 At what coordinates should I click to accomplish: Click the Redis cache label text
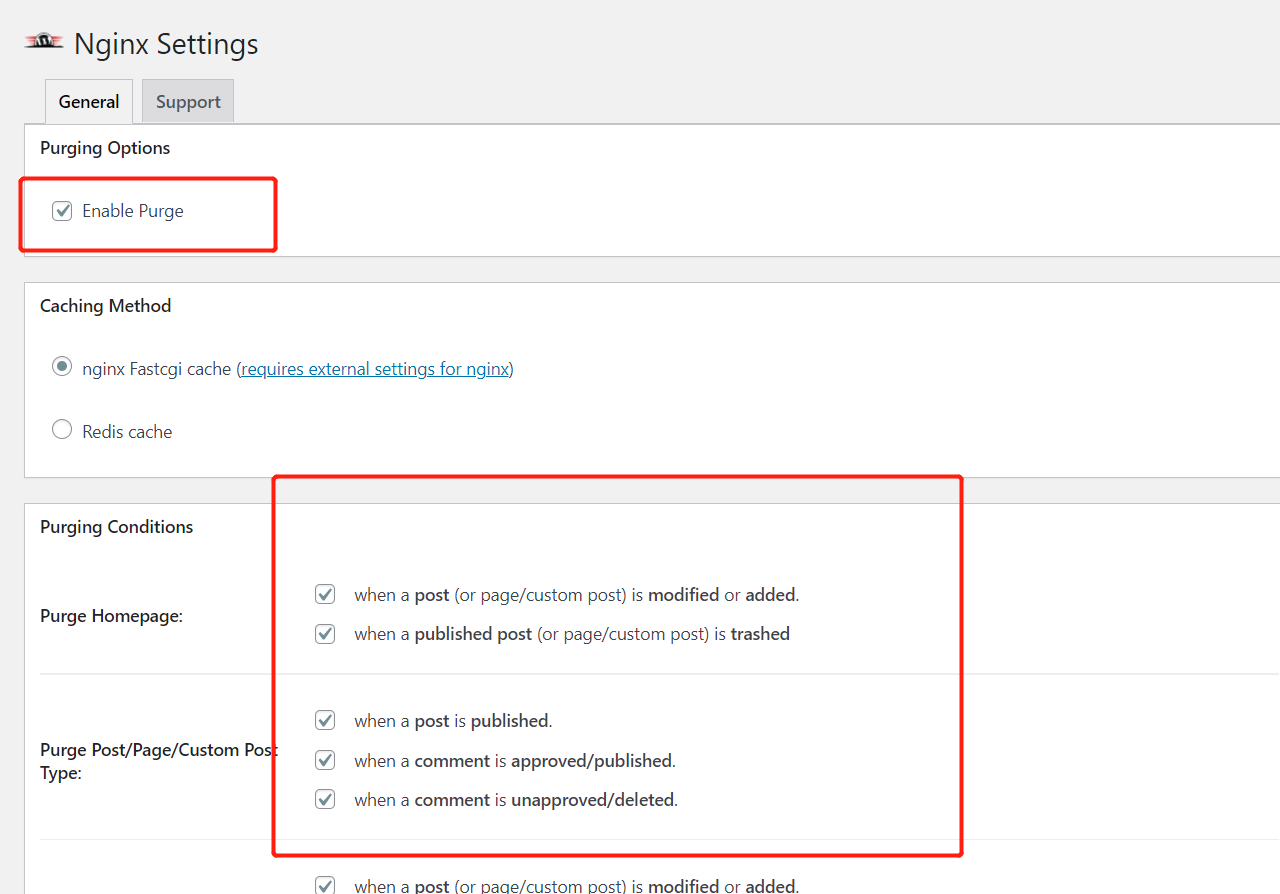tap(127, 432)
